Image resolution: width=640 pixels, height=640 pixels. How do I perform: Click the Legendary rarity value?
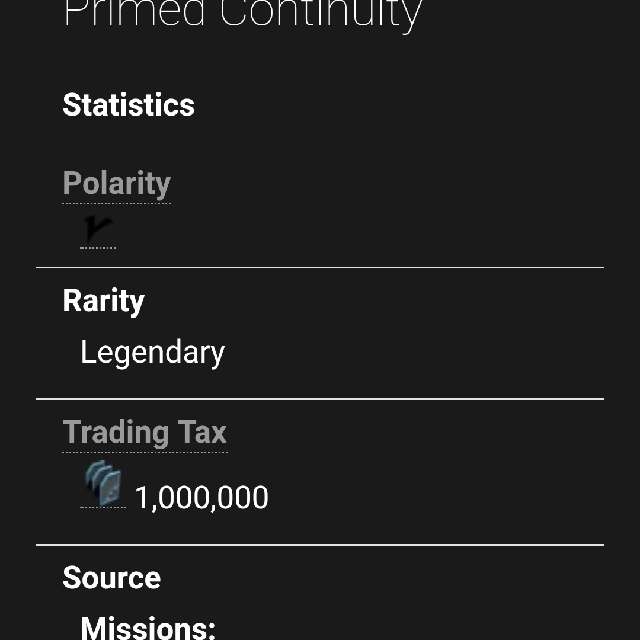[152, 352]
